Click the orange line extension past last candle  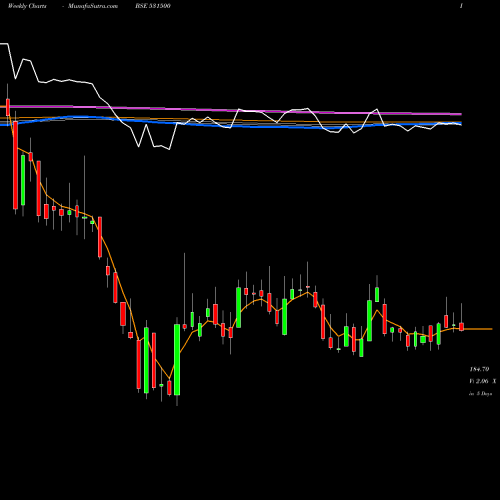coord(478,329)
